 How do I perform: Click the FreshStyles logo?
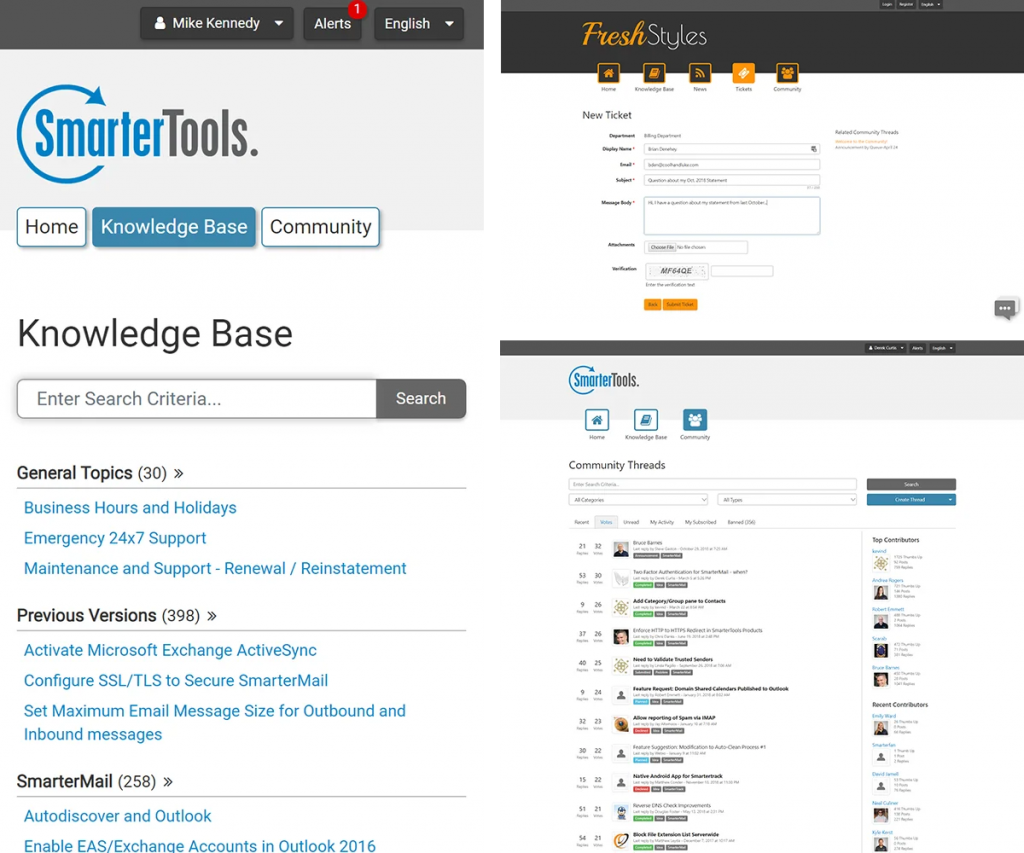point(644,35)
